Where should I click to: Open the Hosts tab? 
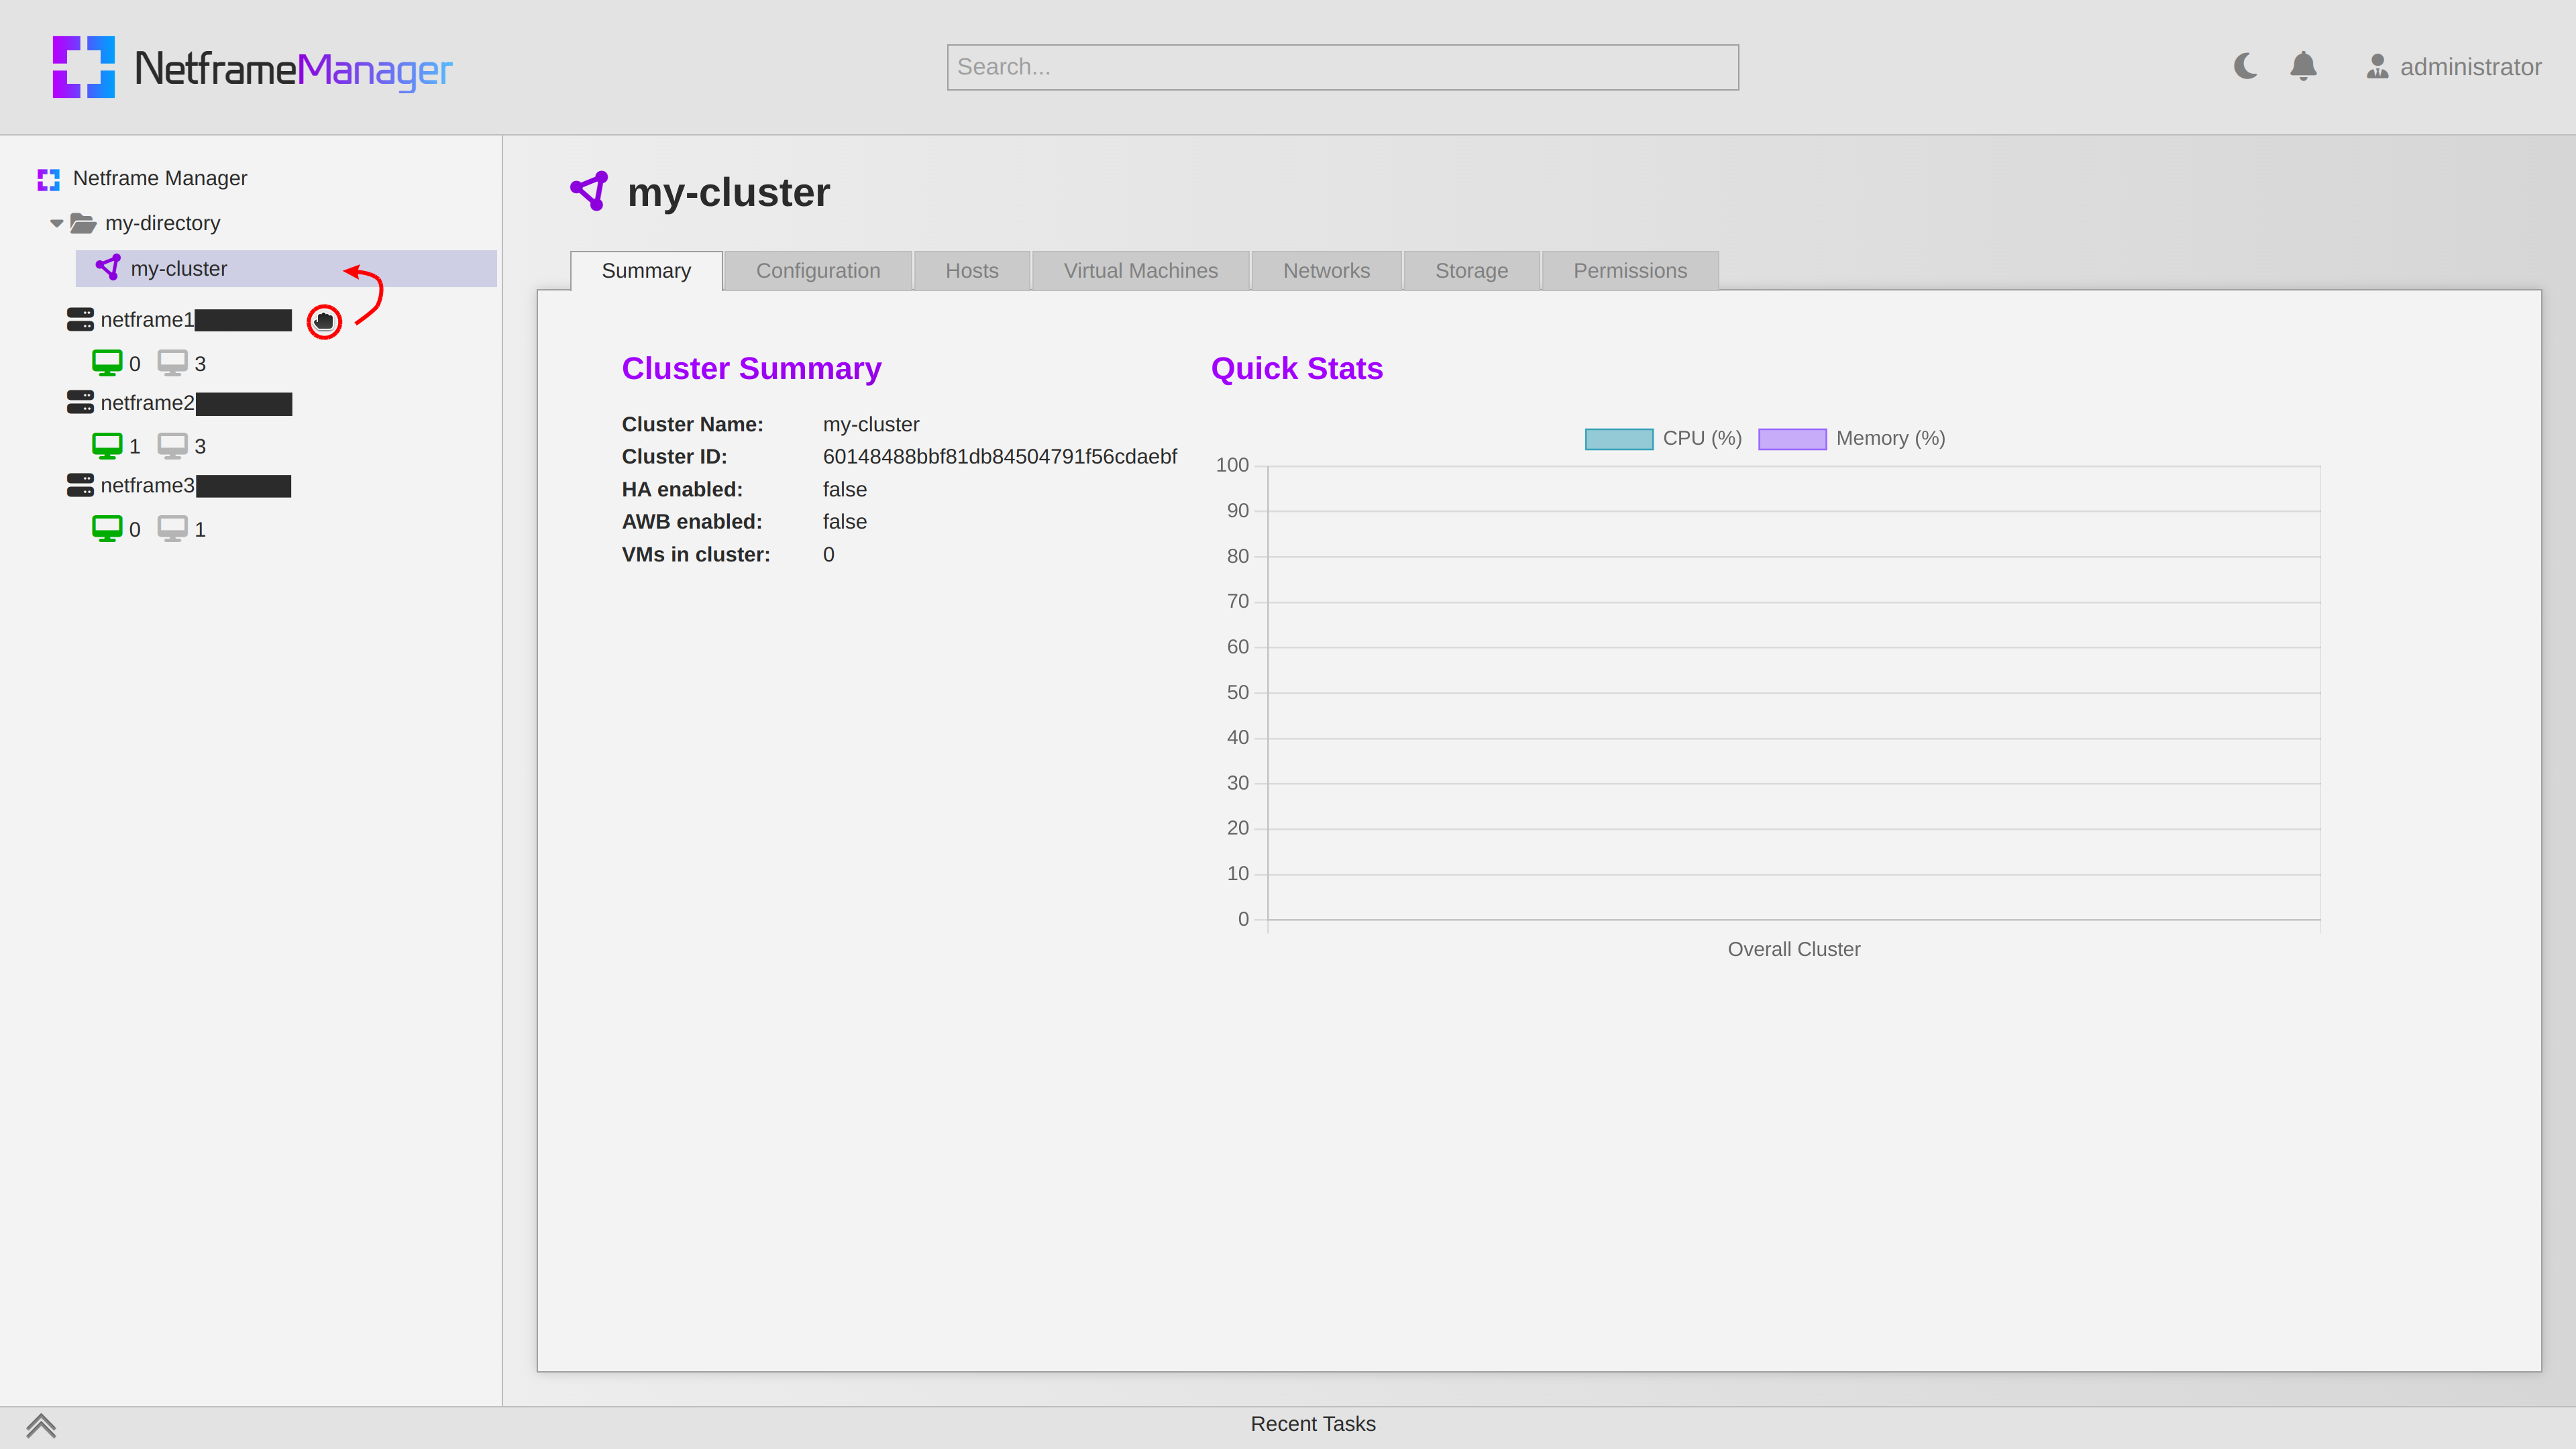[972, 271]
